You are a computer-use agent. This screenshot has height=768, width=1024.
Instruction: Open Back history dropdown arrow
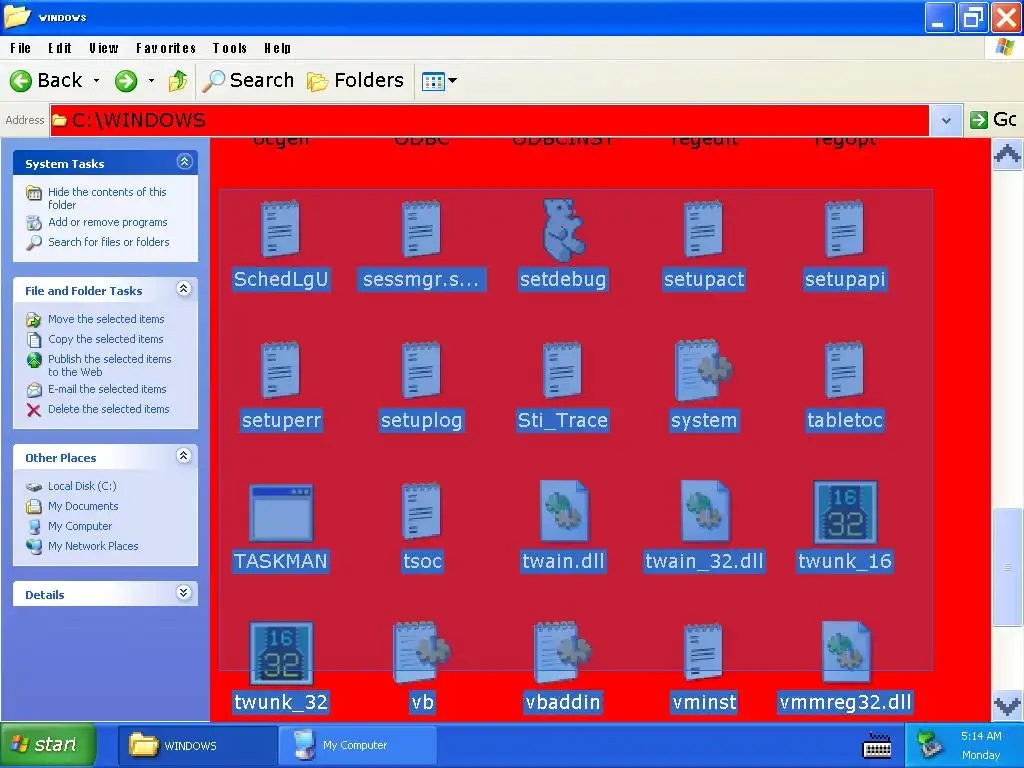[97, 80]
